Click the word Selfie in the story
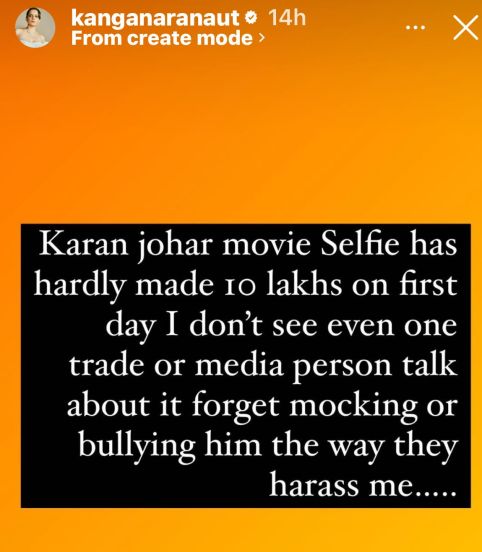 point(360,244)
